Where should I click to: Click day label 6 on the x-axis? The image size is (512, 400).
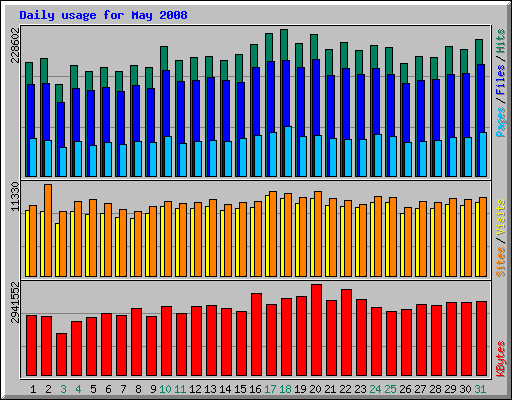pos(108,389)
